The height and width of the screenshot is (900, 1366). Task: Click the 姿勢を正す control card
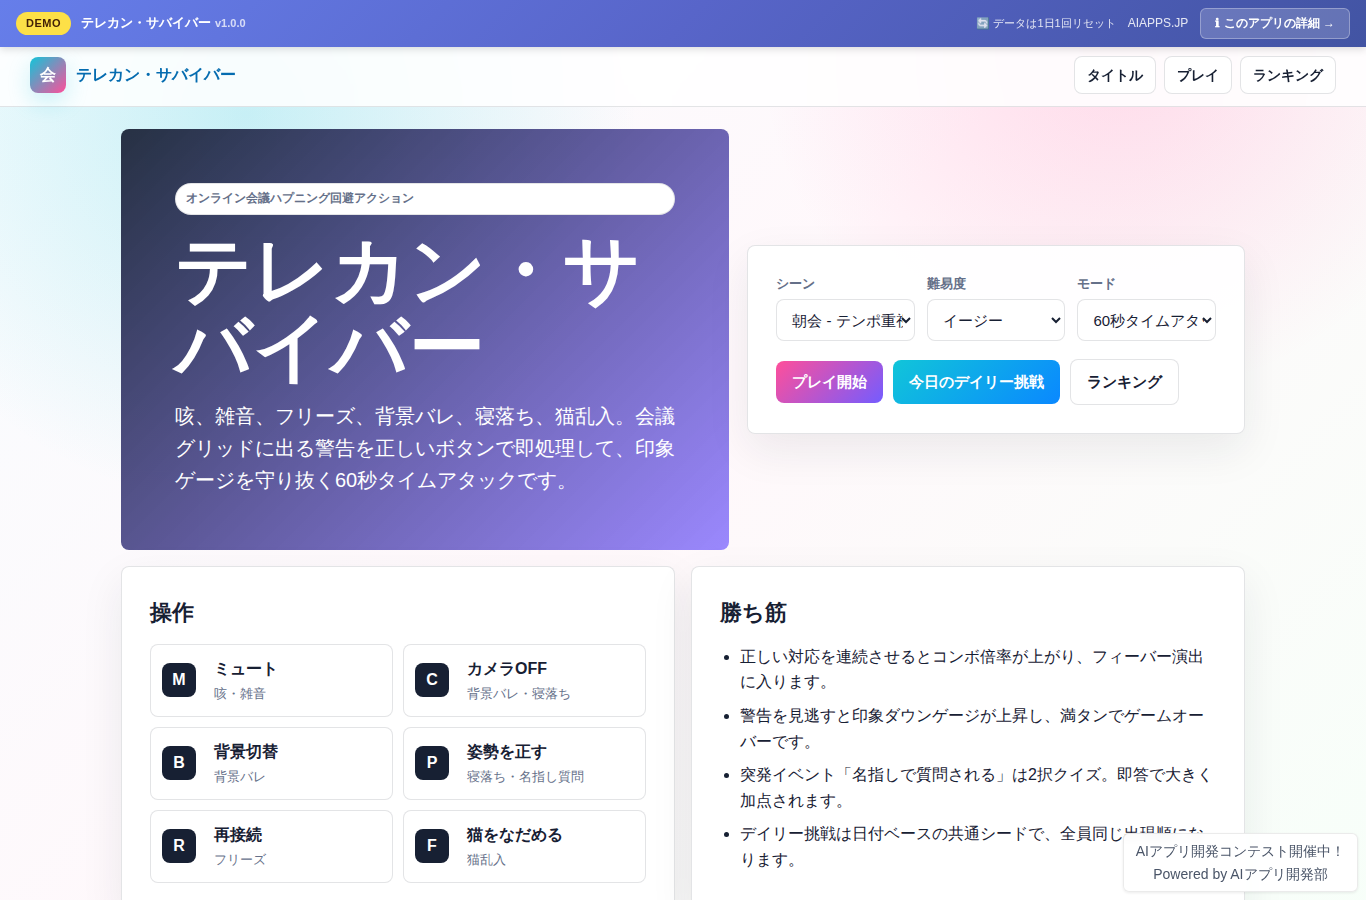pyautogui.click(x=524, y=763)
